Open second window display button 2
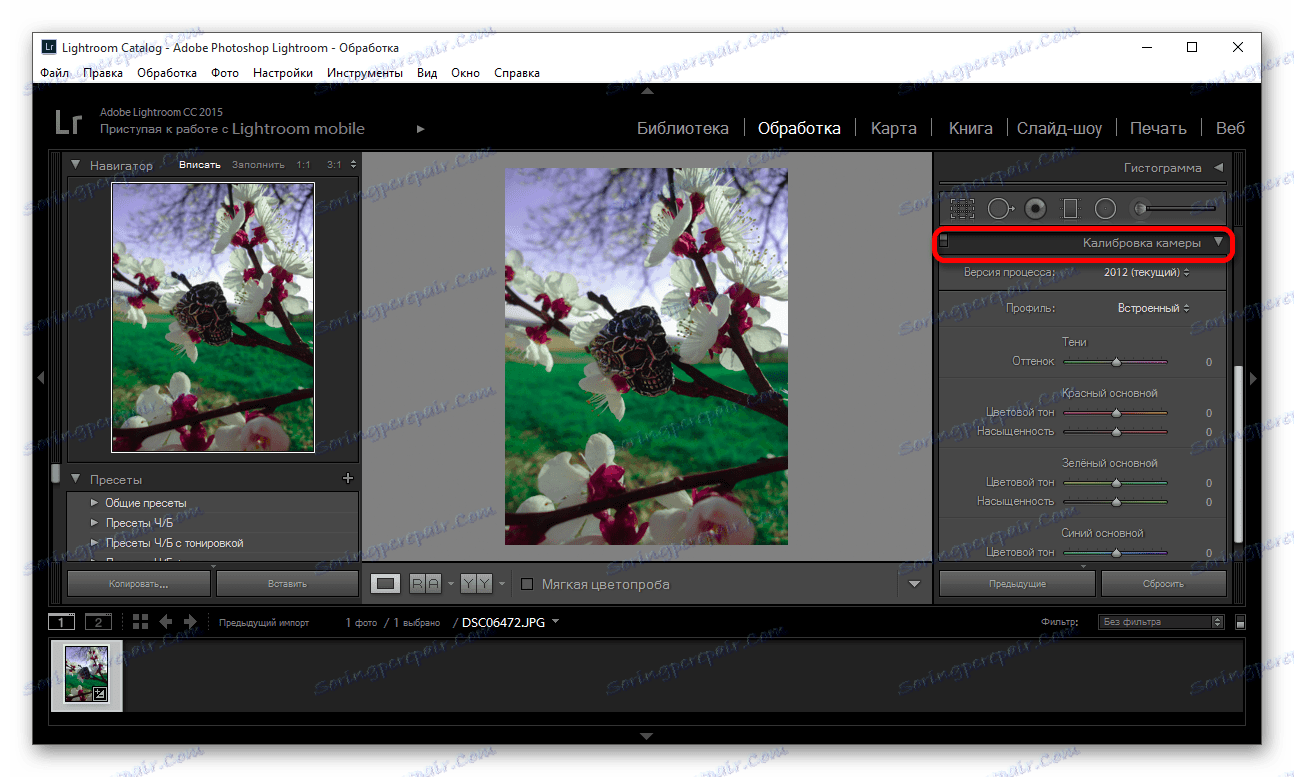This screenshot has width=1294, height=777. pos(98,622)
